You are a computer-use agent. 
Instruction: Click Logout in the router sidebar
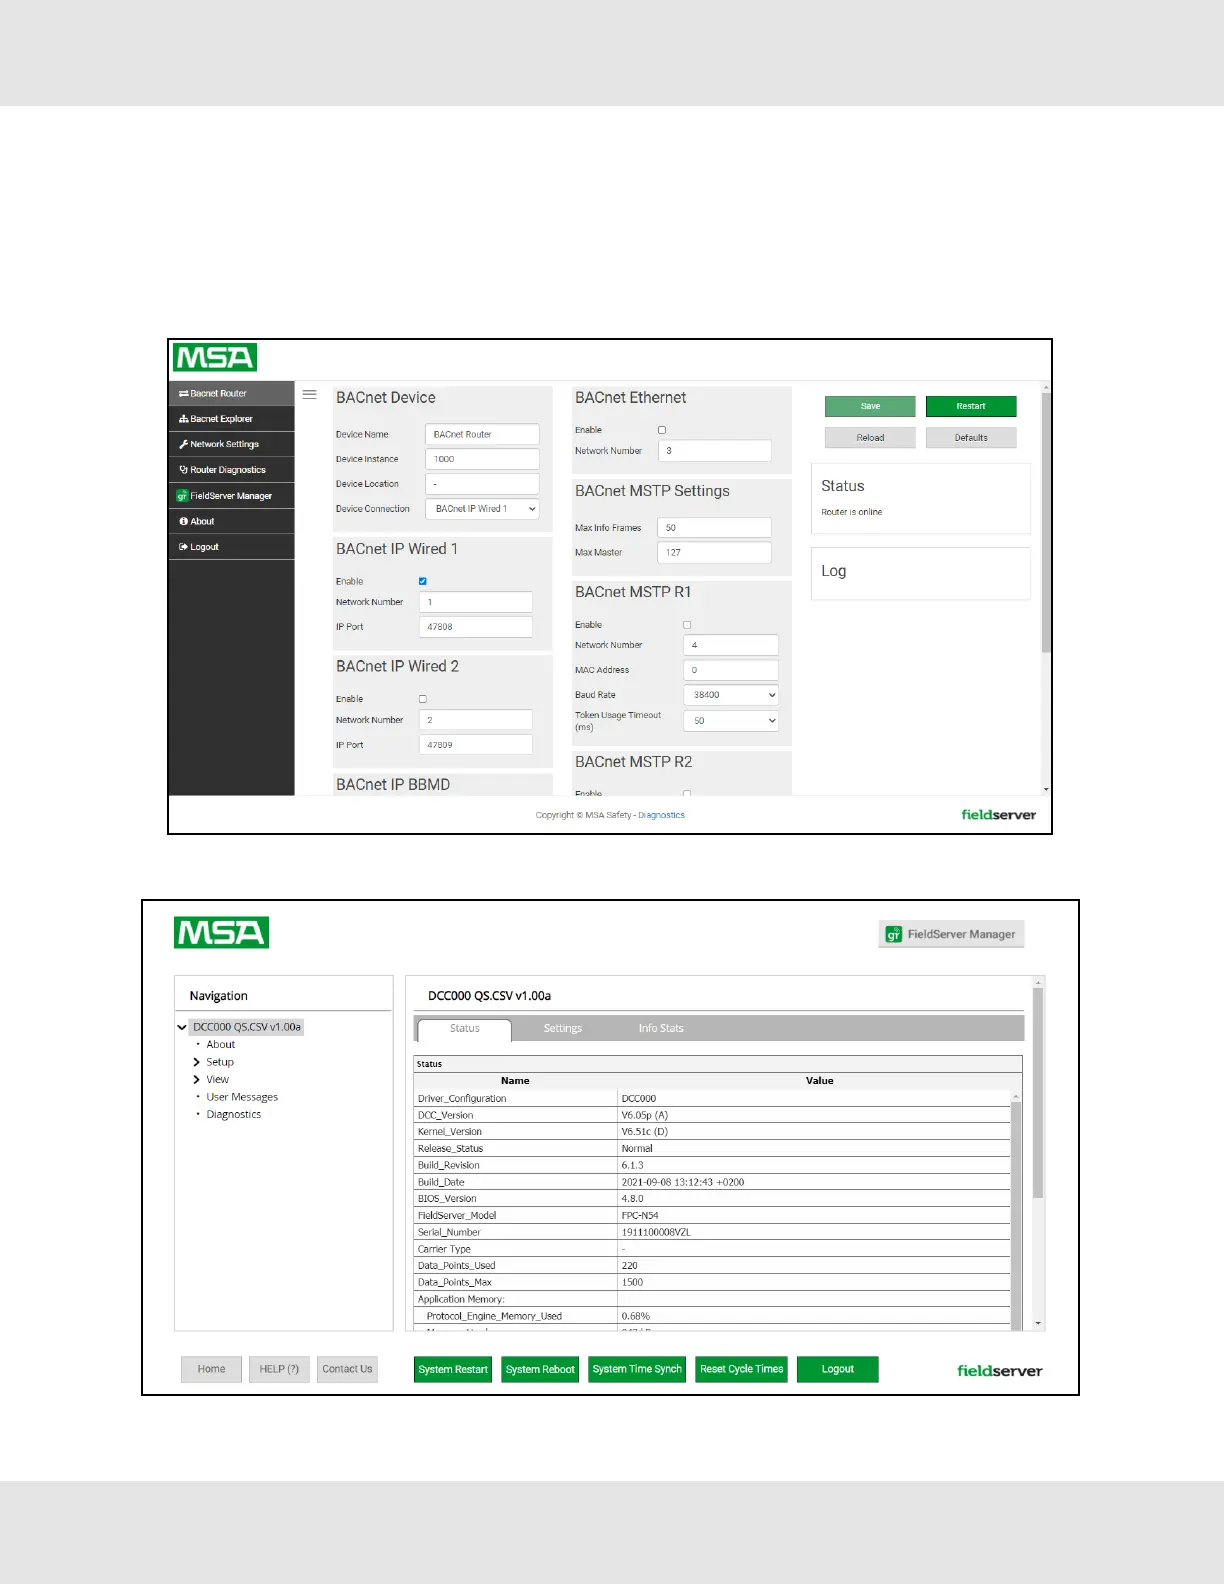click(x=231, y=547)
